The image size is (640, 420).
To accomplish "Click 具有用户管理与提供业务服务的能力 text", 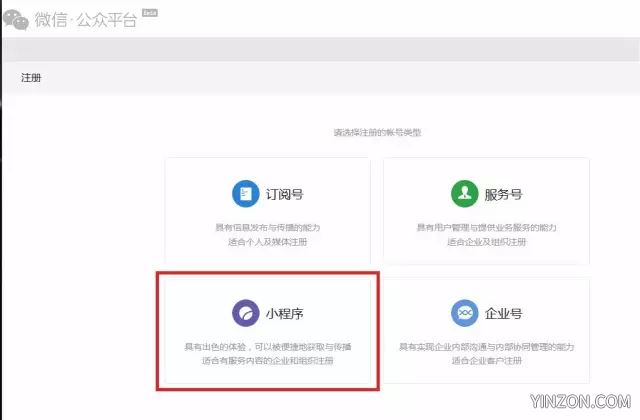I will (x=487, y=227).
